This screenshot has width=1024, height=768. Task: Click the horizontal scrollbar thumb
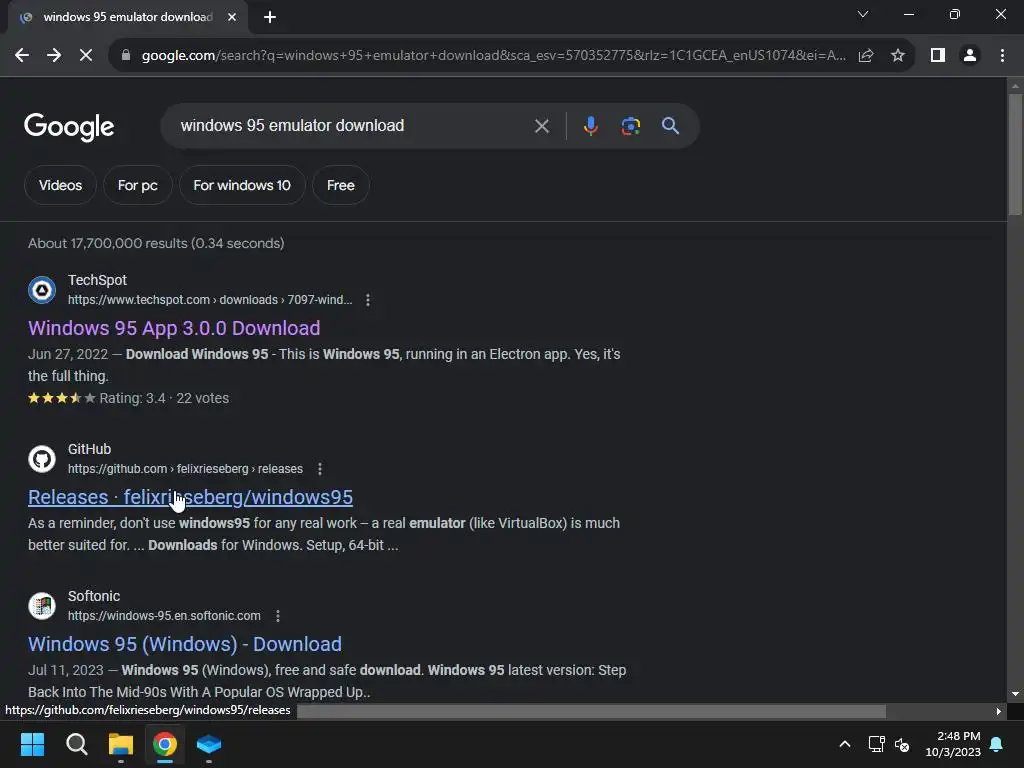click(x=591, y=711)
